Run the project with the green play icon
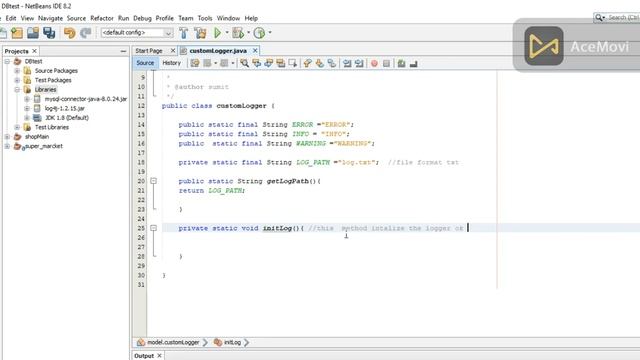Screen dimensions: 640x360 click(x=218, y=33)
